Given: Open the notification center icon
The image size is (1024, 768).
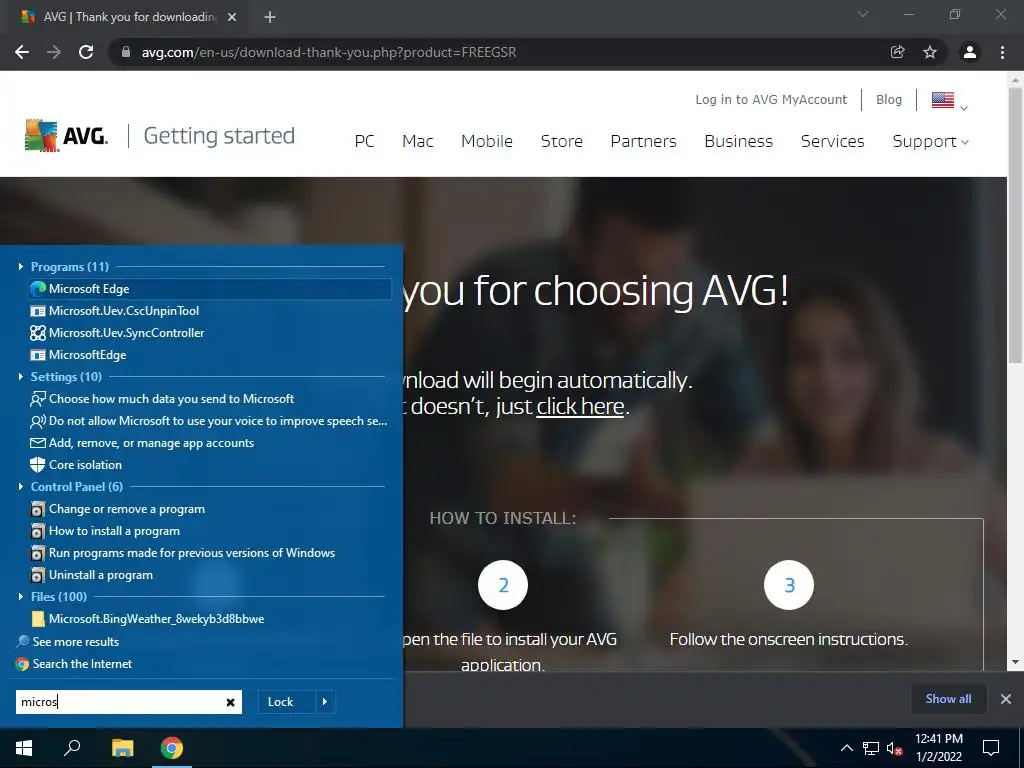Looking at the screenshot, I should 991,748.
